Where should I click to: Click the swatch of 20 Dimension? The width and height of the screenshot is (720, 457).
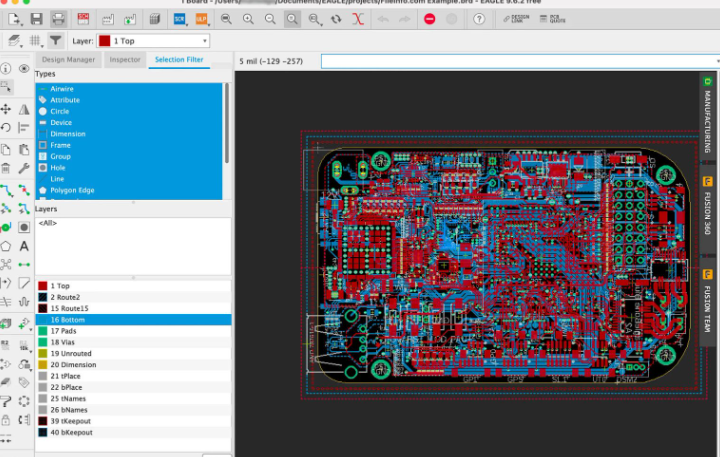[43, 365]
